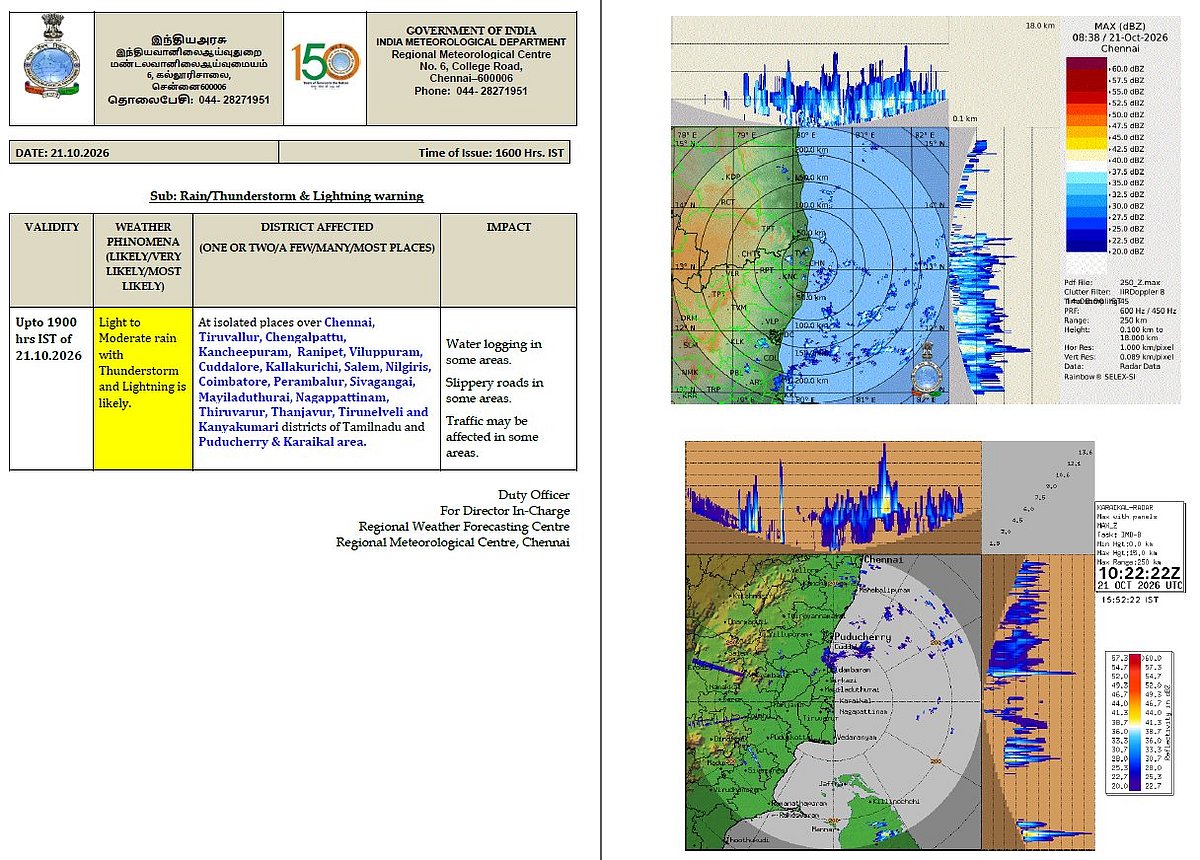Select the "GOVERNMENT OF INDIA" heading
Image resolution: width=1200 pixels, height=860 pixels.
tap(470, 30)
